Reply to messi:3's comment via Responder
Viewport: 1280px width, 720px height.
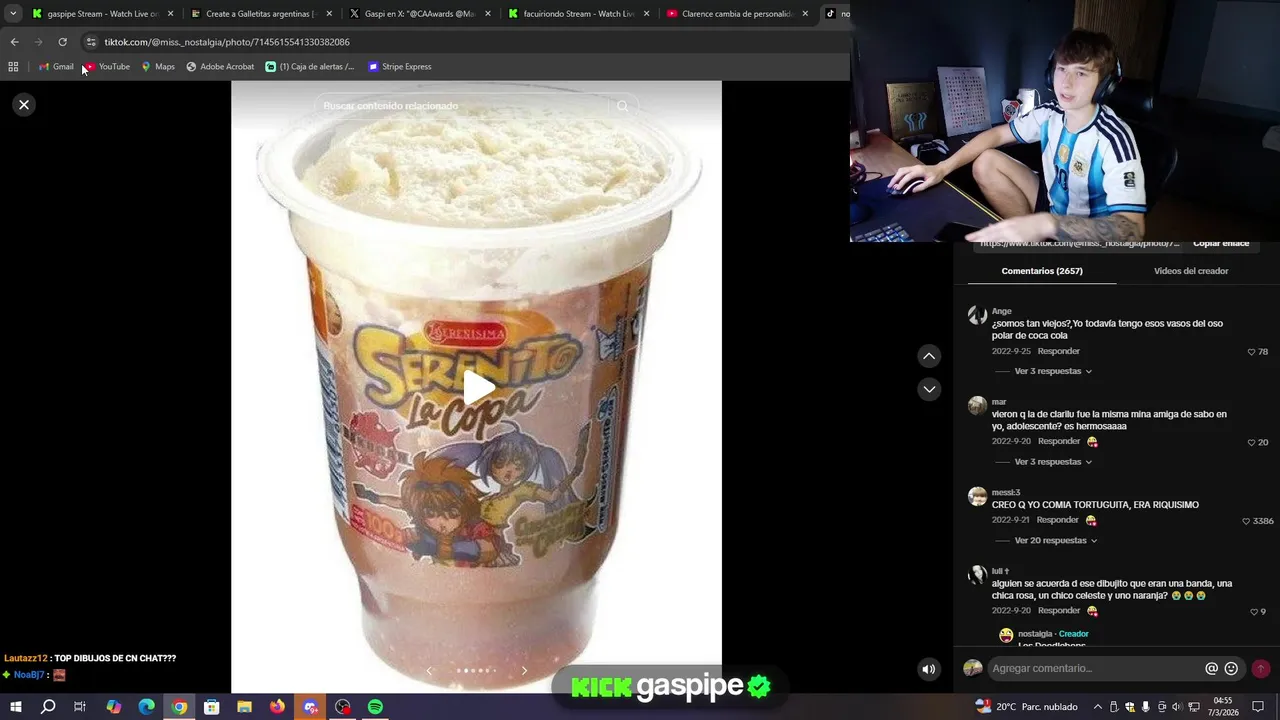tap(1057, 520)
